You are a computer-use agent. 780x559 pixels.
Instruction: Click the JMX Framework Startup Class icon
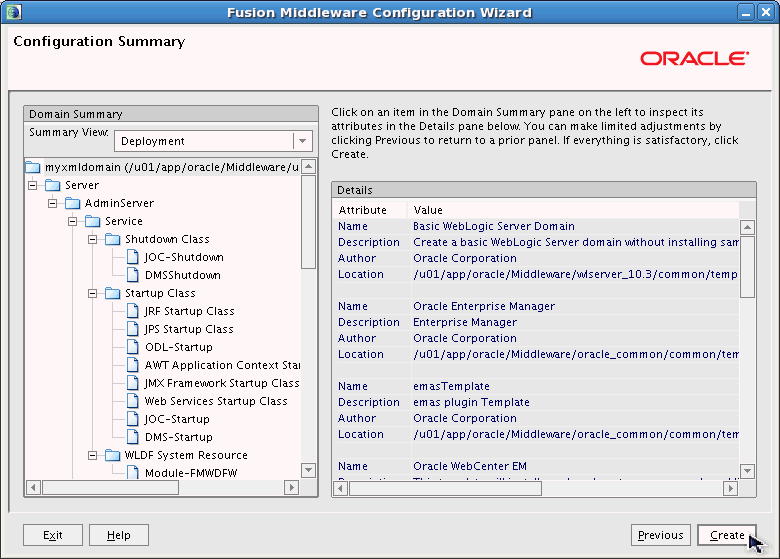pos(133,383)
